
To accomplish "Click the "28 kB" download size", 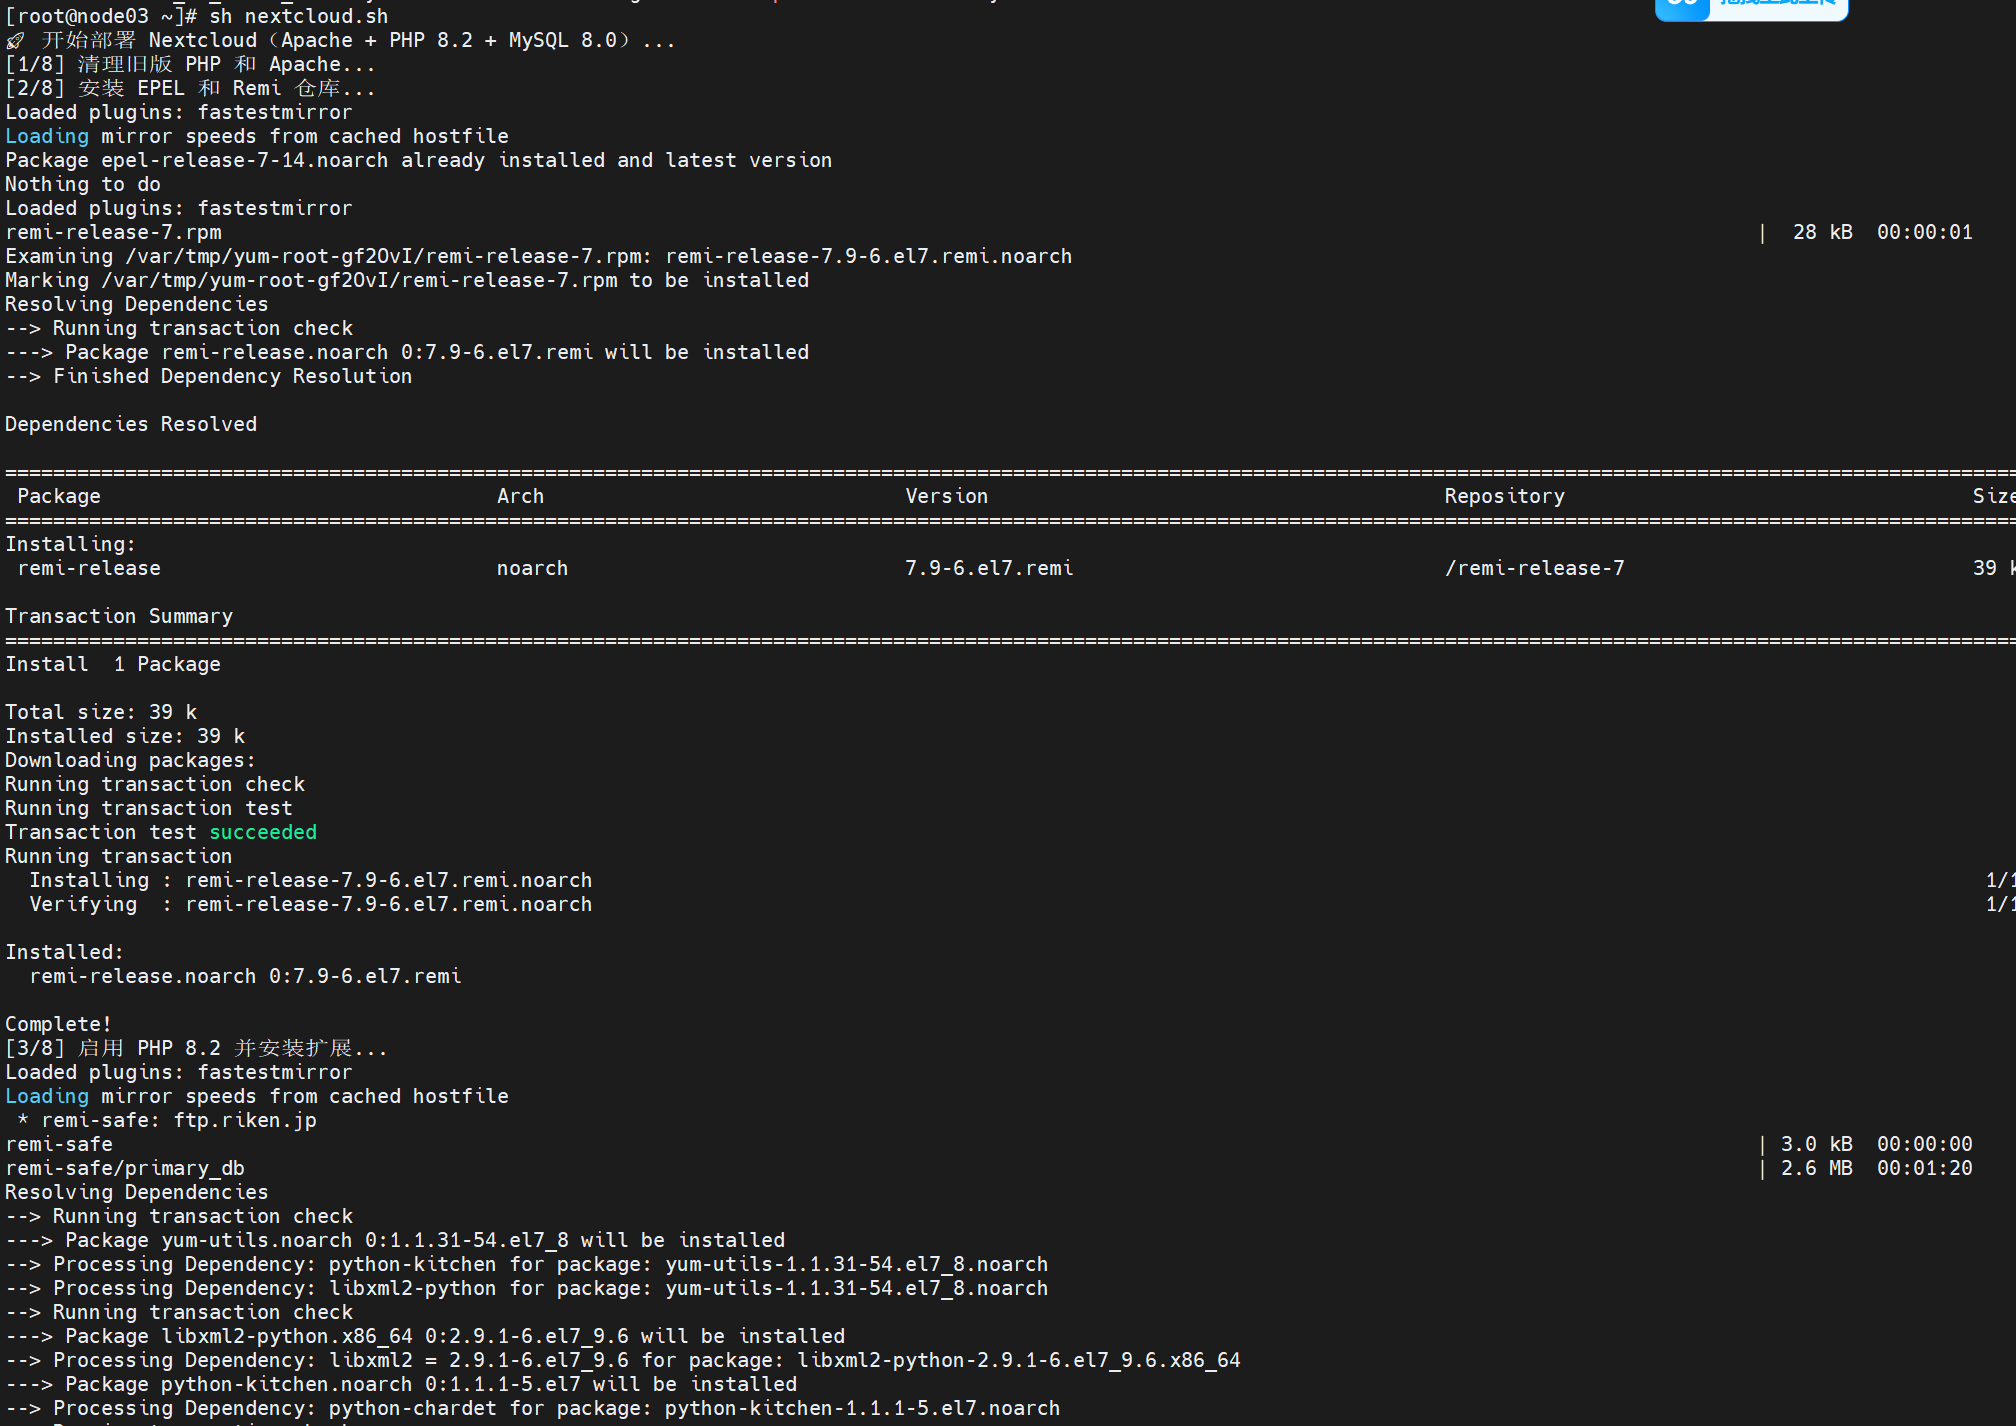I will coord(1822,232).
